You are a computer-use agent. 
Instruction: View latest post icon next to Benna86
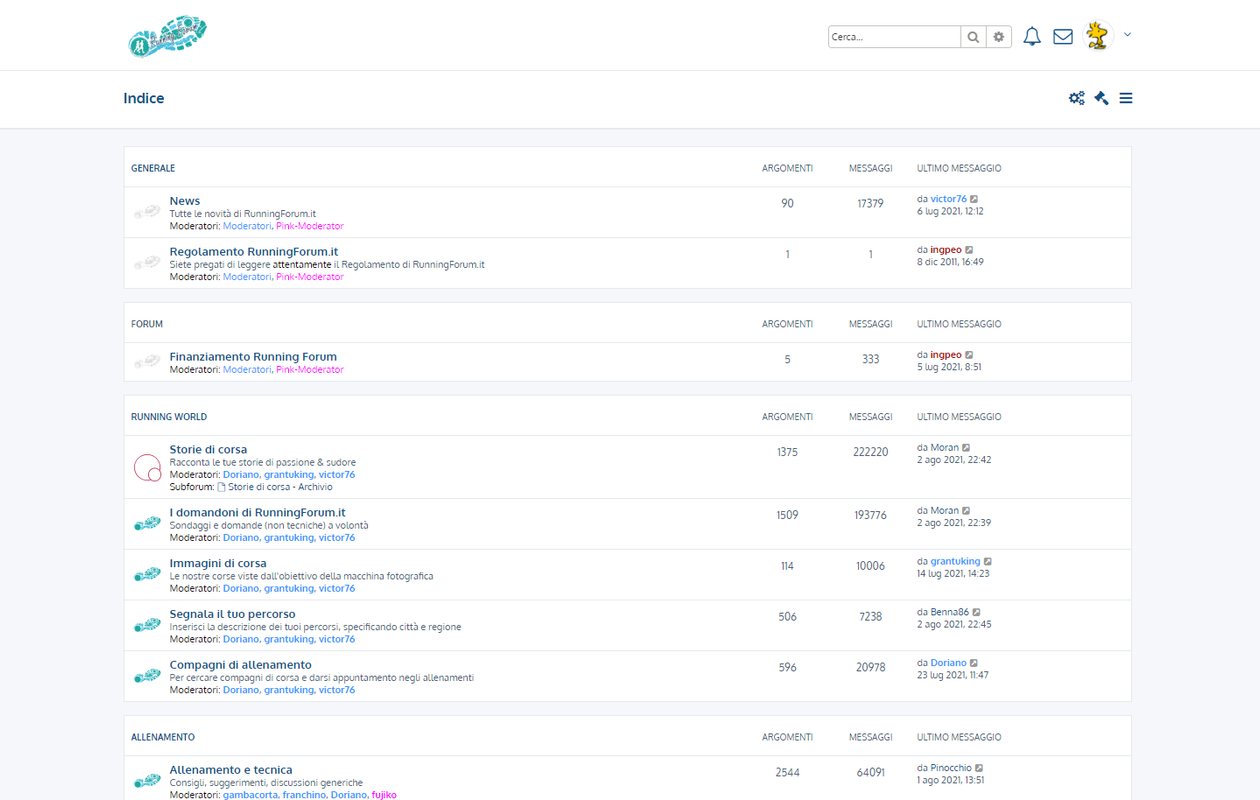977,612
